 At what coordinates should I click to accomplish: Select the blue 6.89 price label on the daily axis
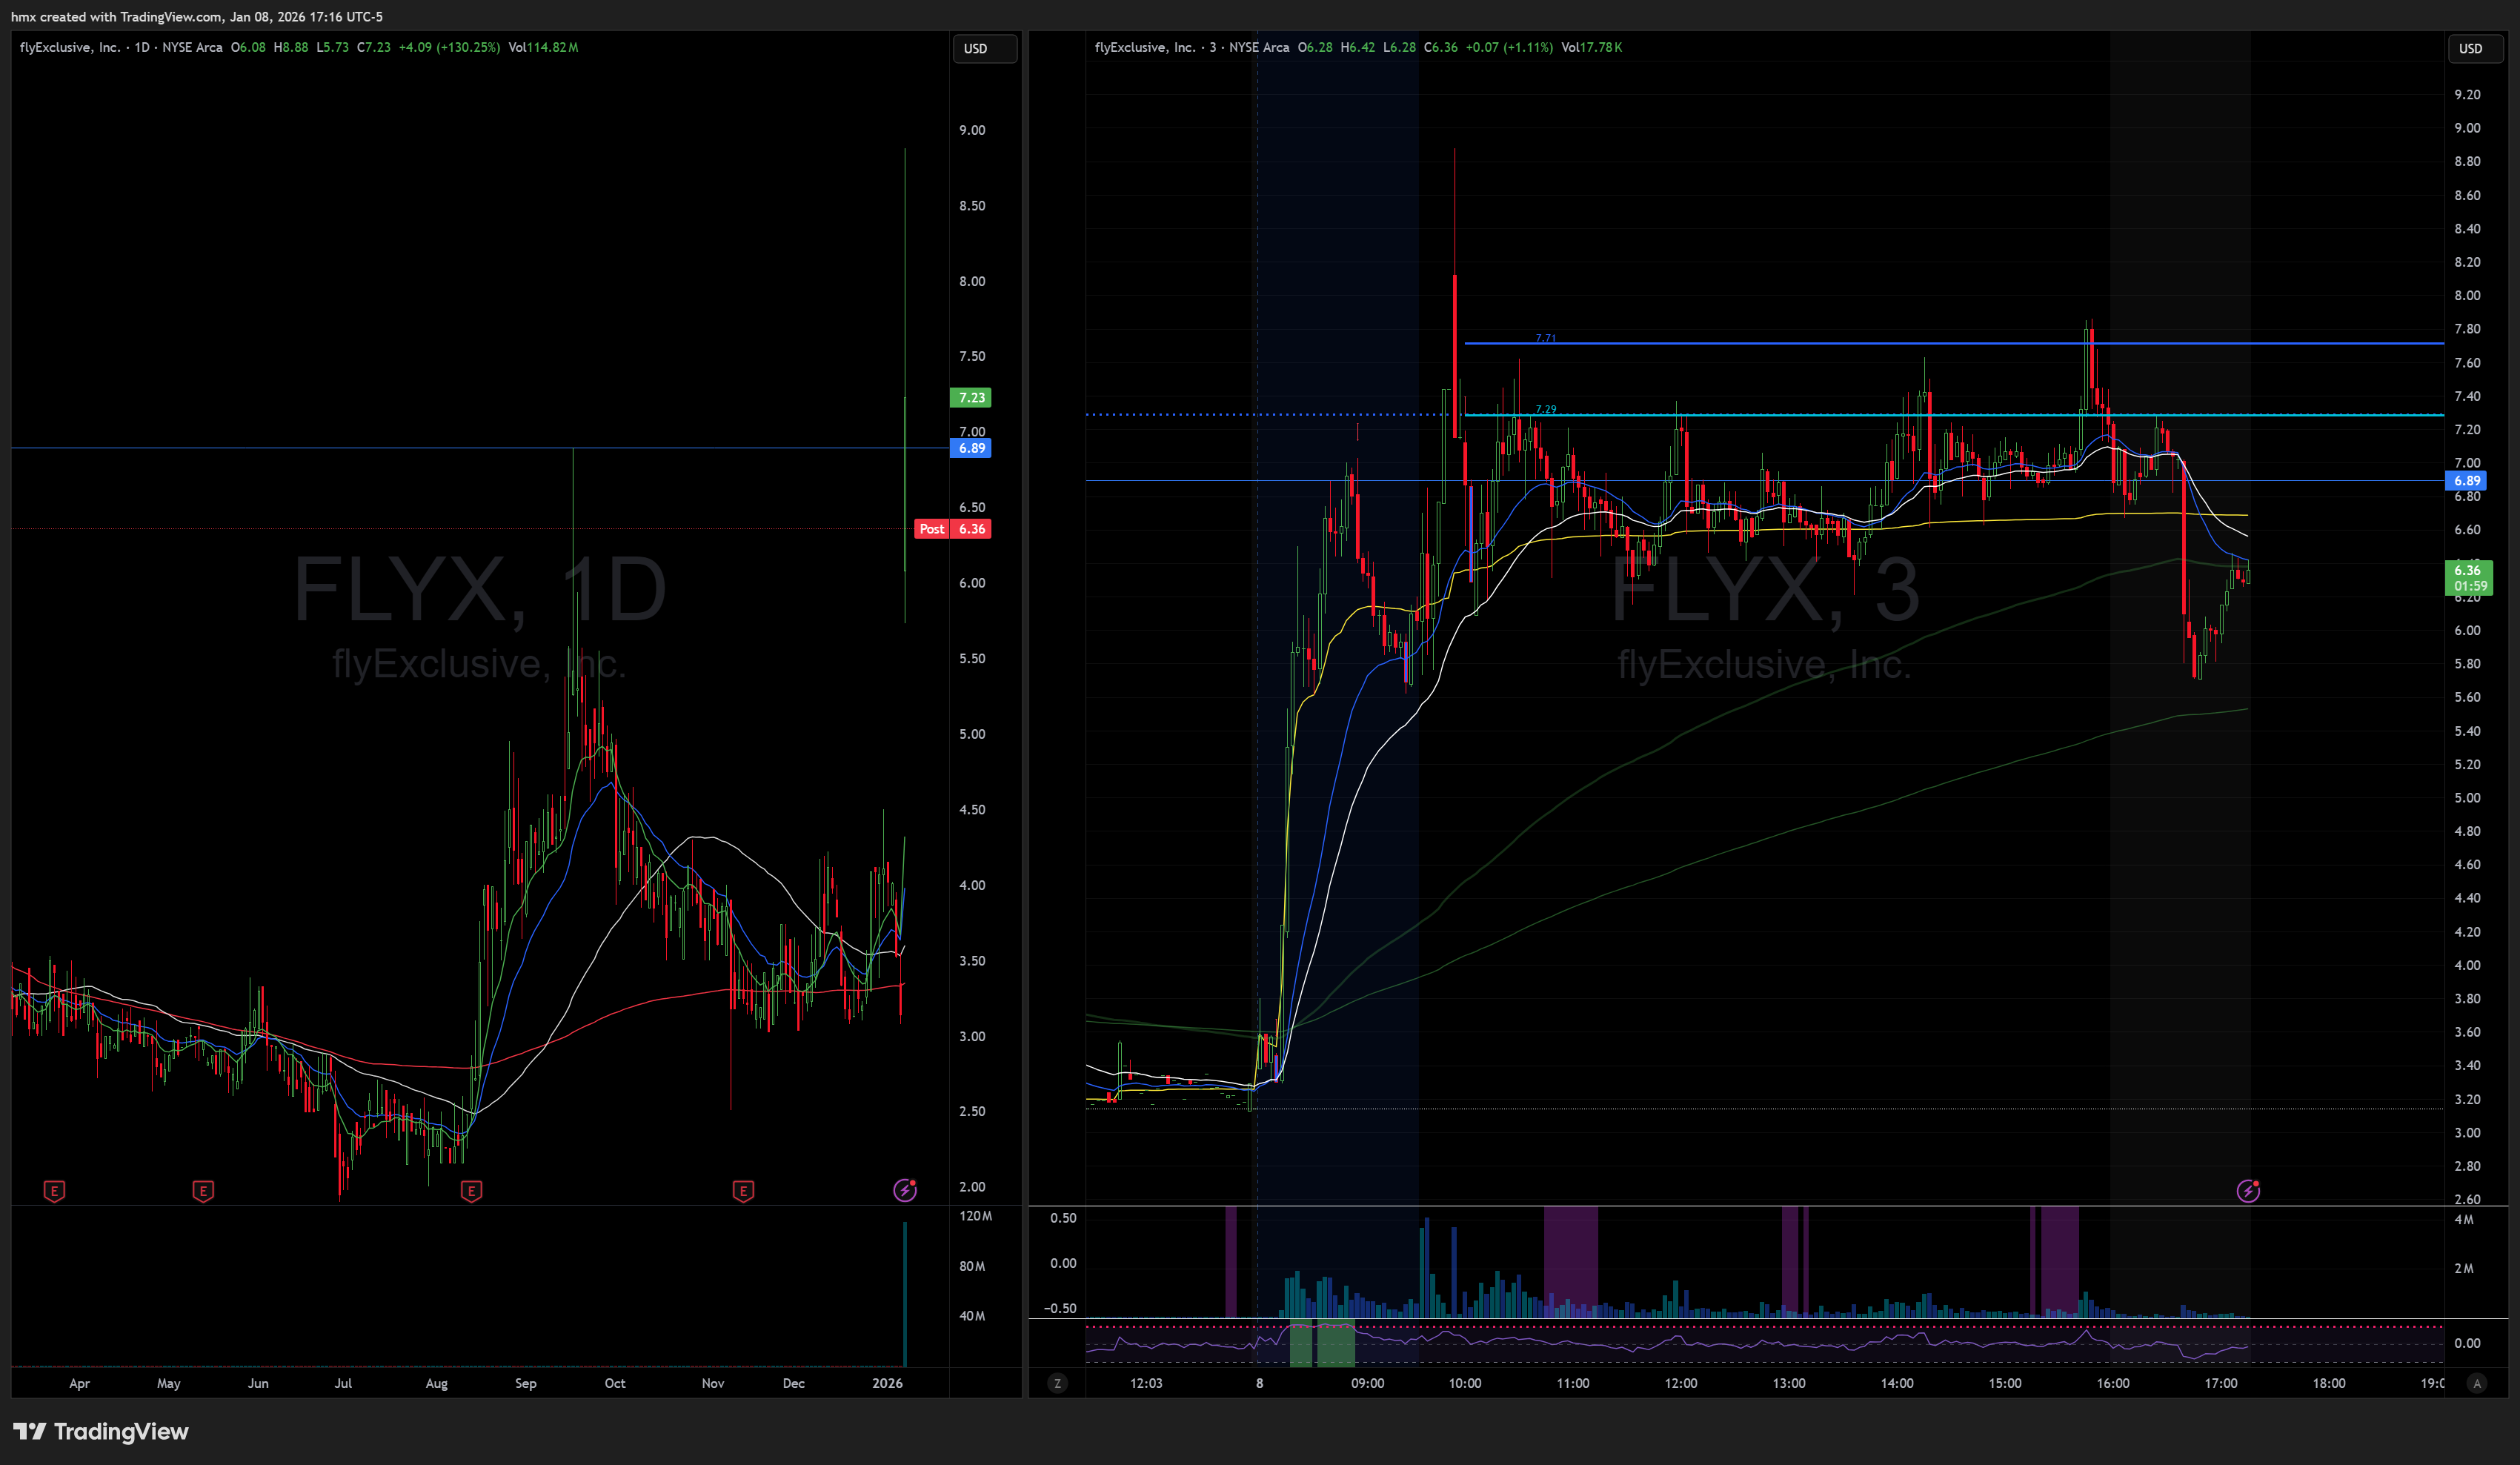pyautogui.click(x=971, y=448)
